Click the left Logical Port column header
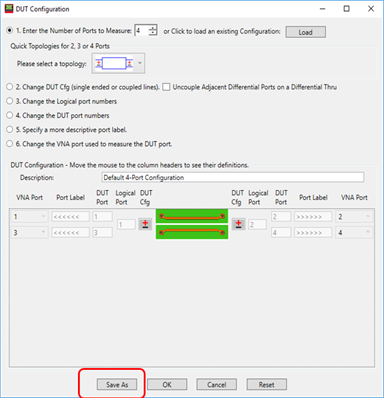Viewport: 384px width, 398px height. click(125, 197)
